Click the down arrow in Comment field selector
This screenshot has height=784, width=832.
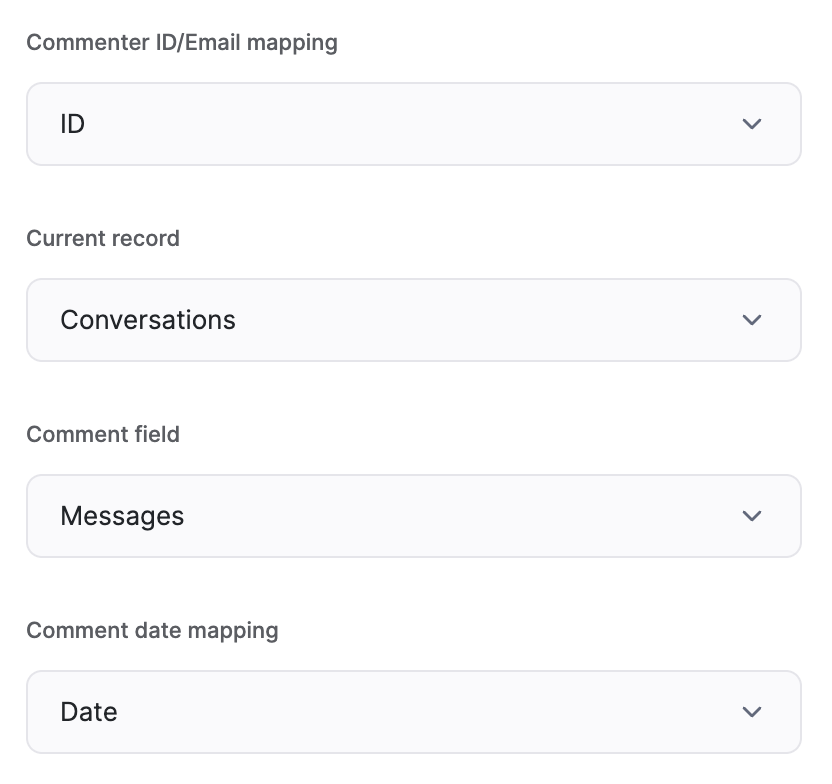coord(751,516)
